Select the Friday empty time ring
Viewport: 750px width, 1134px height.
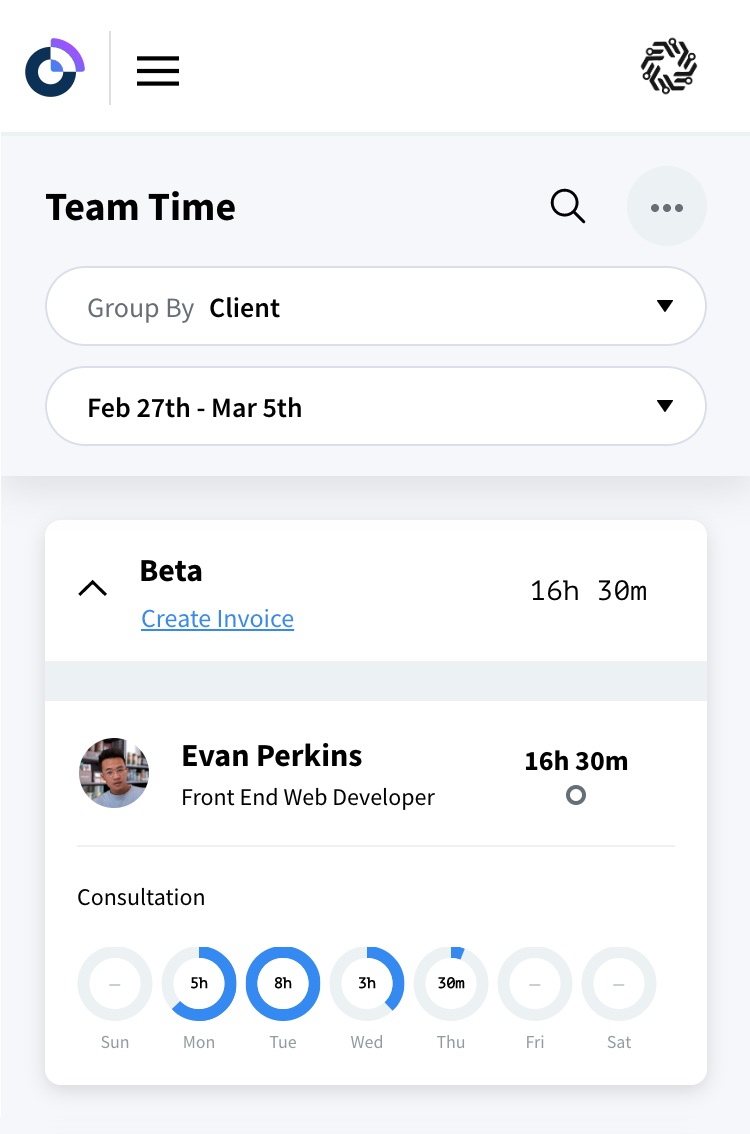tap(535, 984)
